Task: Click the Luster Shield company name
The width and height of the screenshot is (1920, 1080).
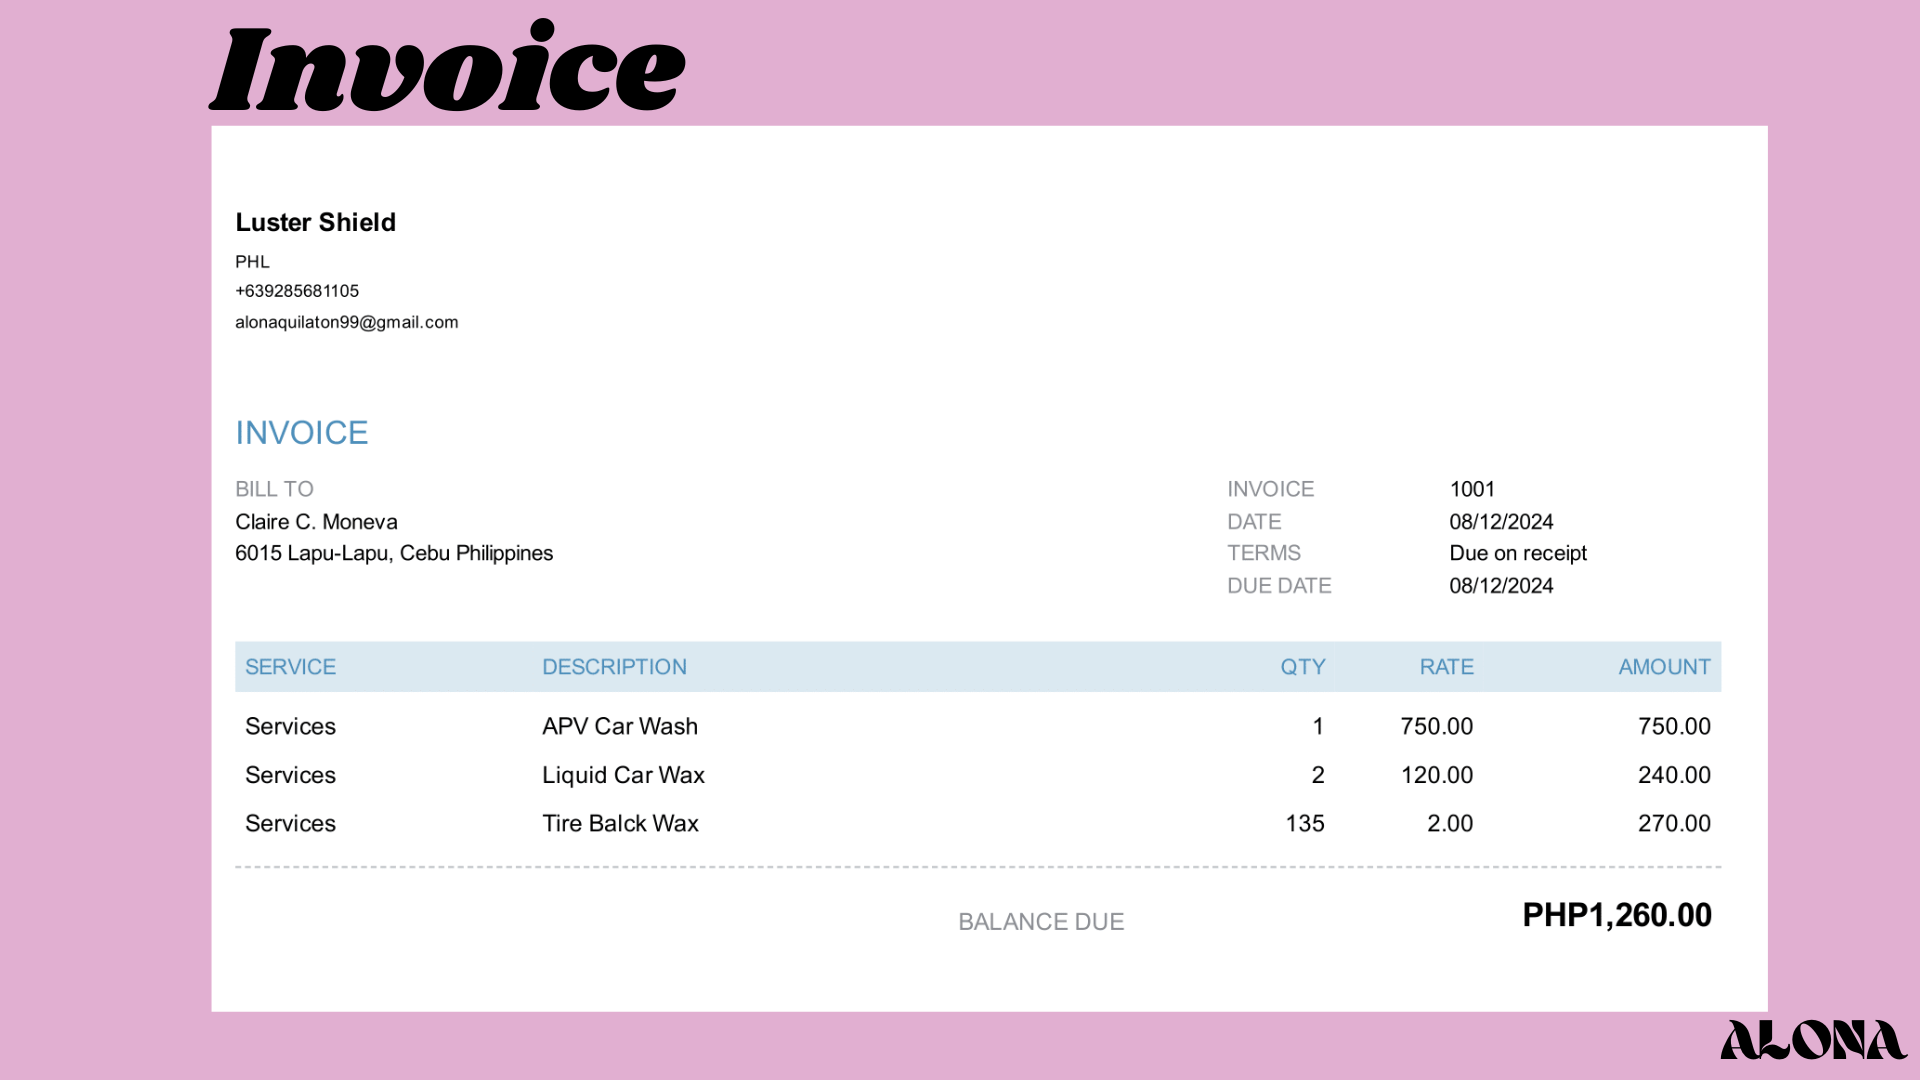Action: tap(315, 222)
